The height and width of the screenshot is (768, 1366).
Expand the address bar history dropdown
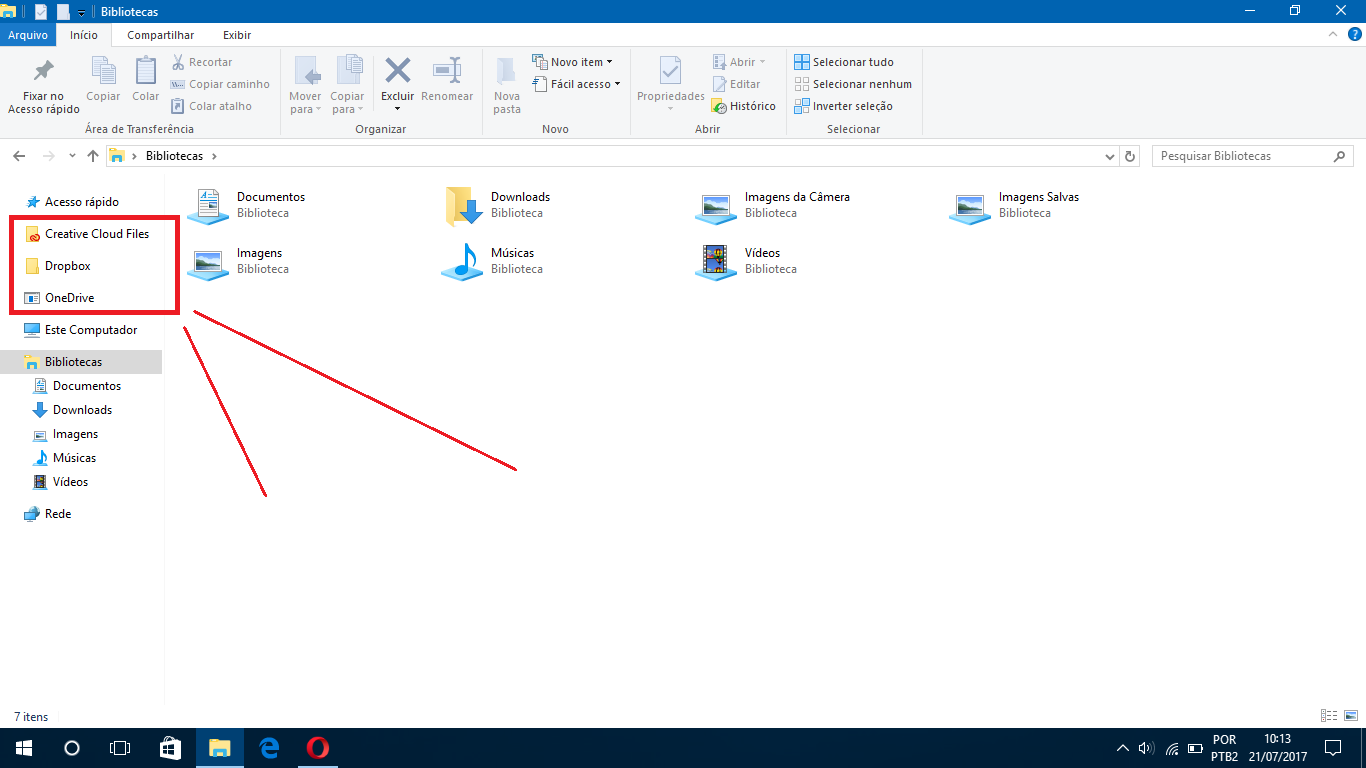click(x=1110, y=157)
